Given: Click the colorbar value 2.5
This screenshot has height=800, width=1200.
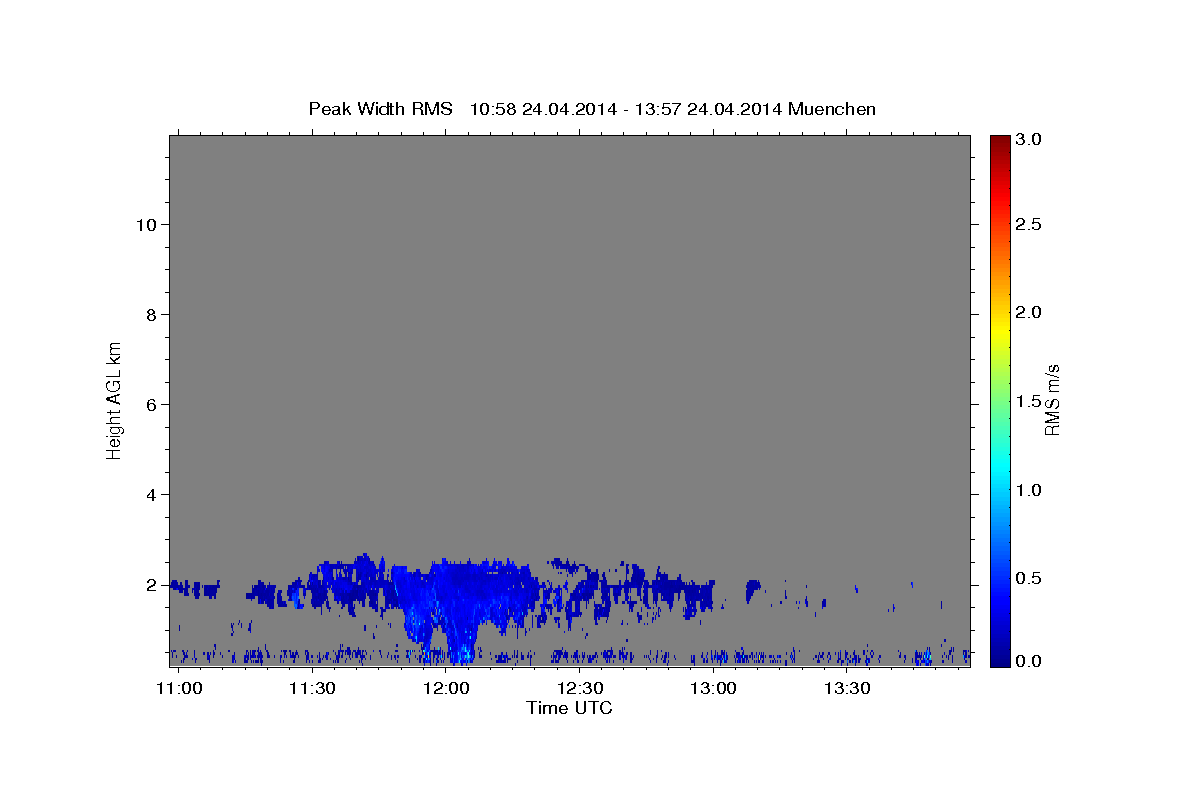Looking at the screenshot, I should point(1028,225).
